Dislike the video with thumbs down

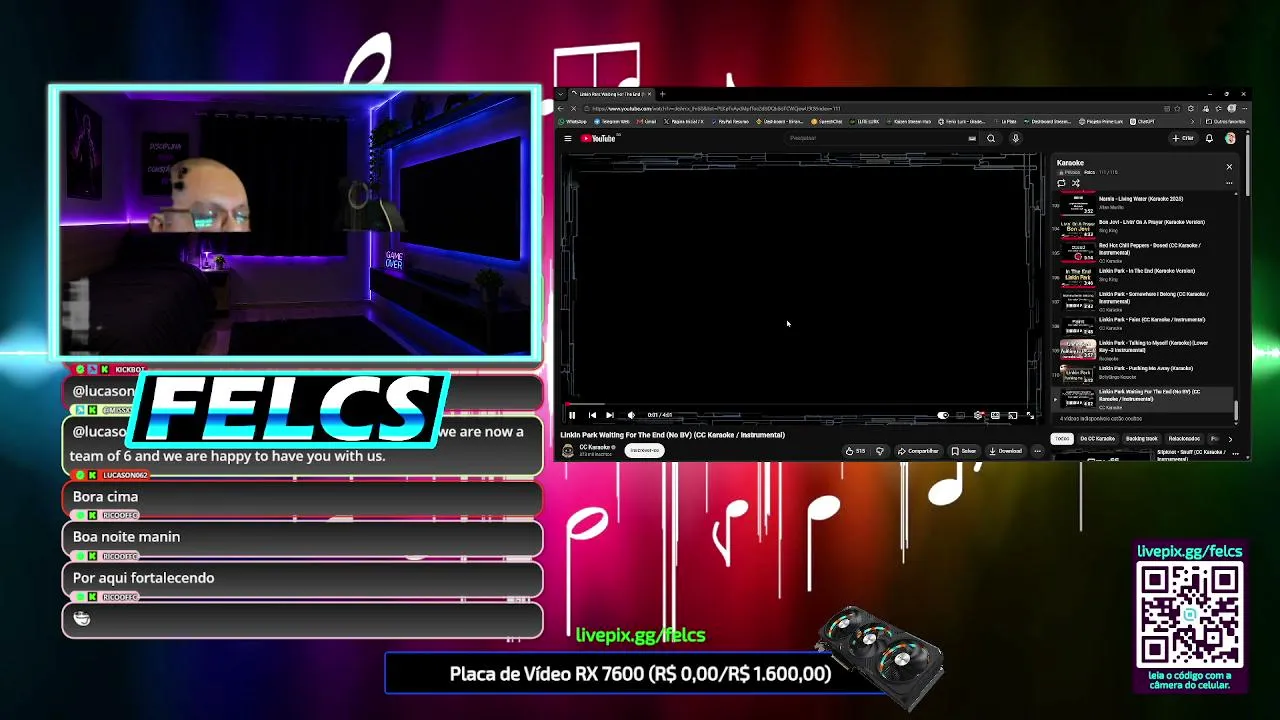880,451
